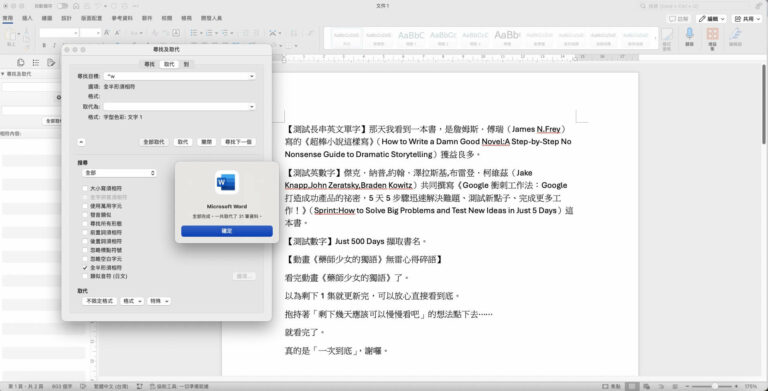
Task: Check the 前置詞須相符 checkbox
Action: coord(86,232)
